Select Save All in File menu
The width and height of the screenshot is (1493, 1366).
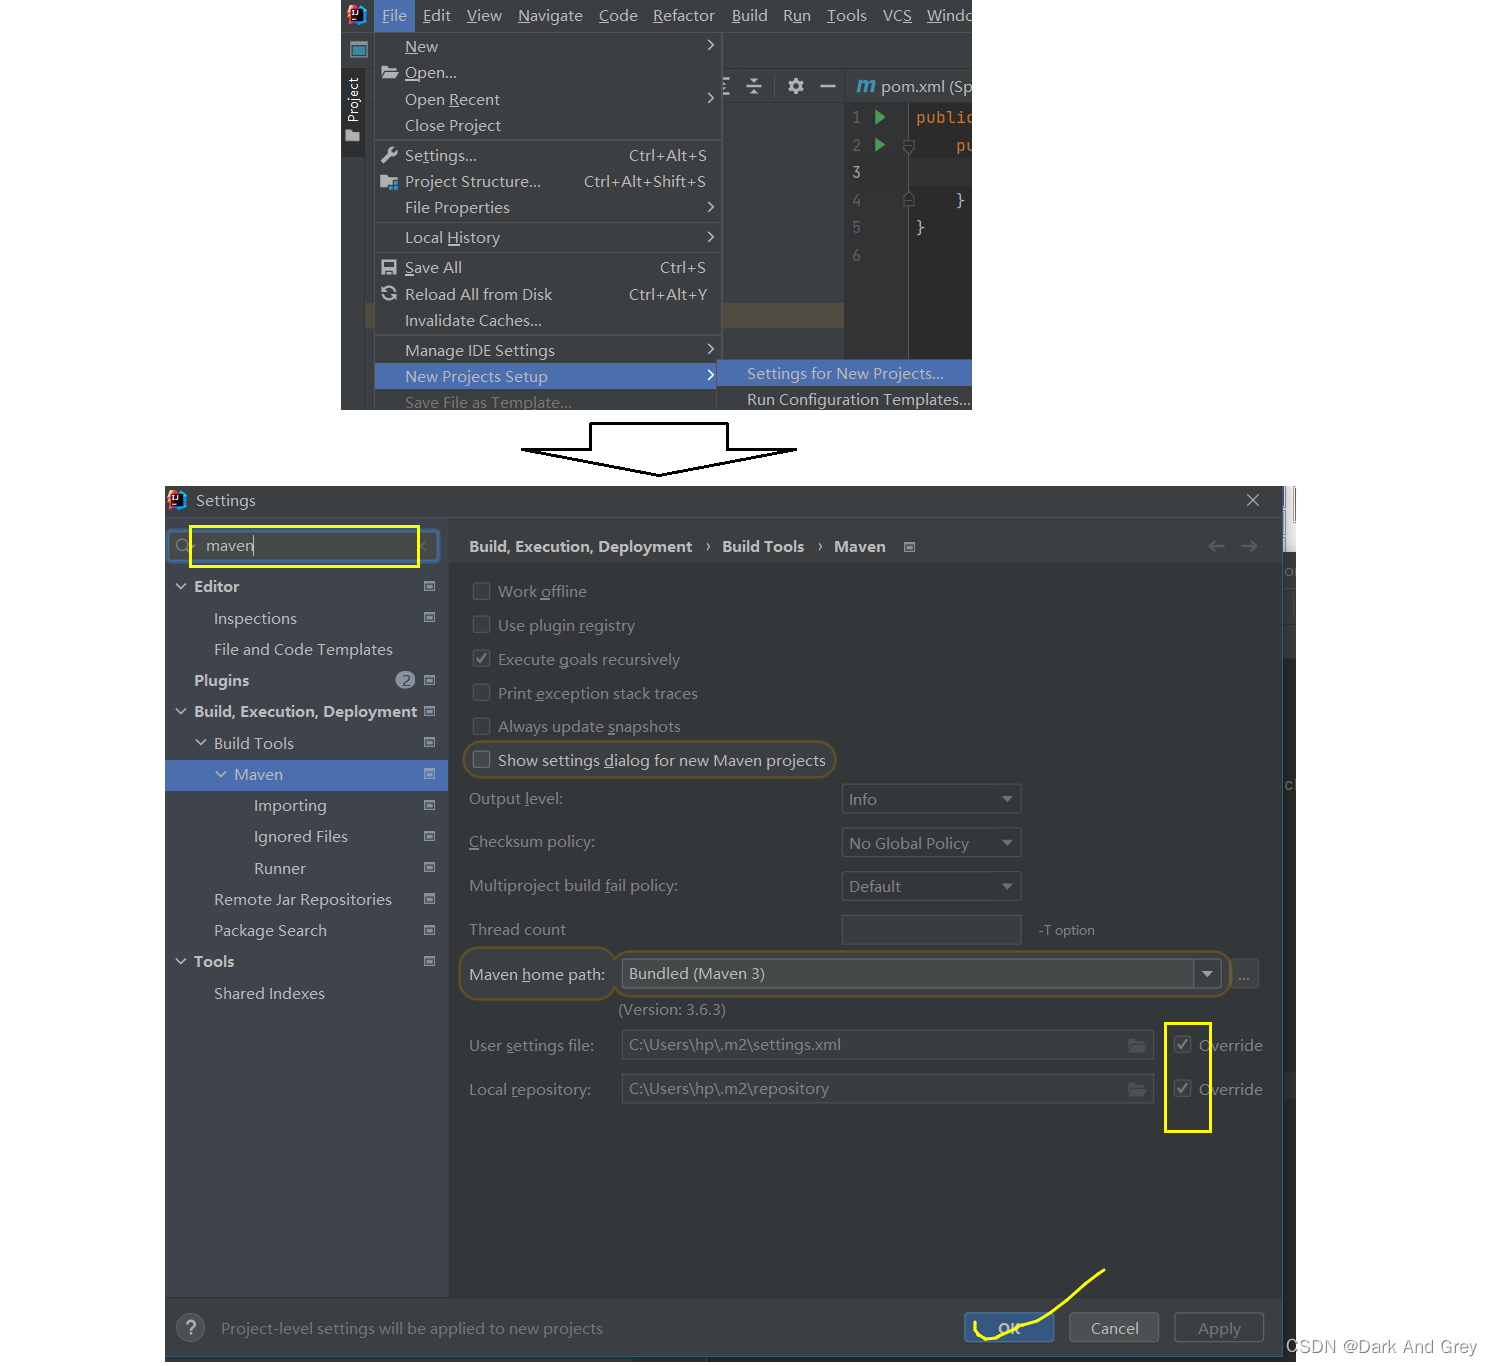click(x=547, y=267)
